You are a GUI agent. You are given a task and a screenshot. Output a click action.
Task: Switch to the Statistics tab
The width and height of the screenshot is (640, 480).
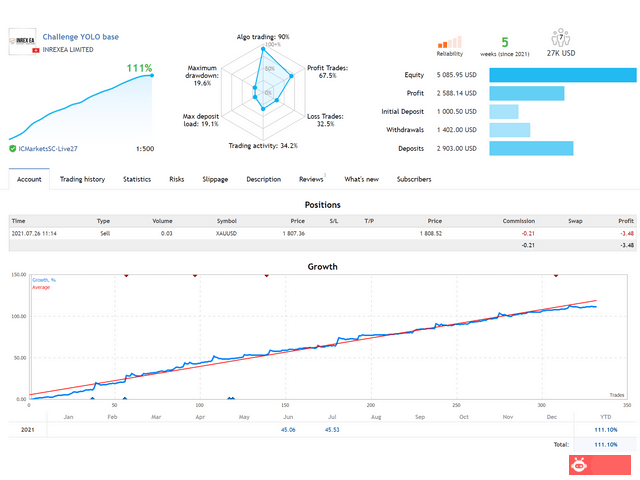tap(137, 179)
